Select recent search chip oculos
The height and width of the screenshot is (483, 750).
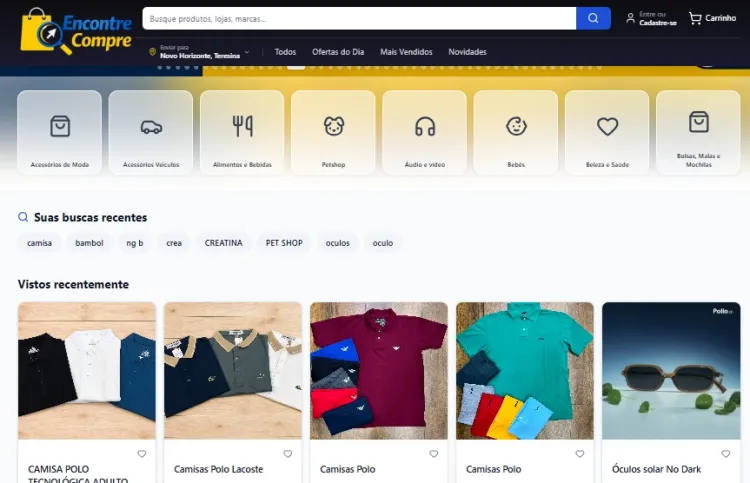[338, 243]
